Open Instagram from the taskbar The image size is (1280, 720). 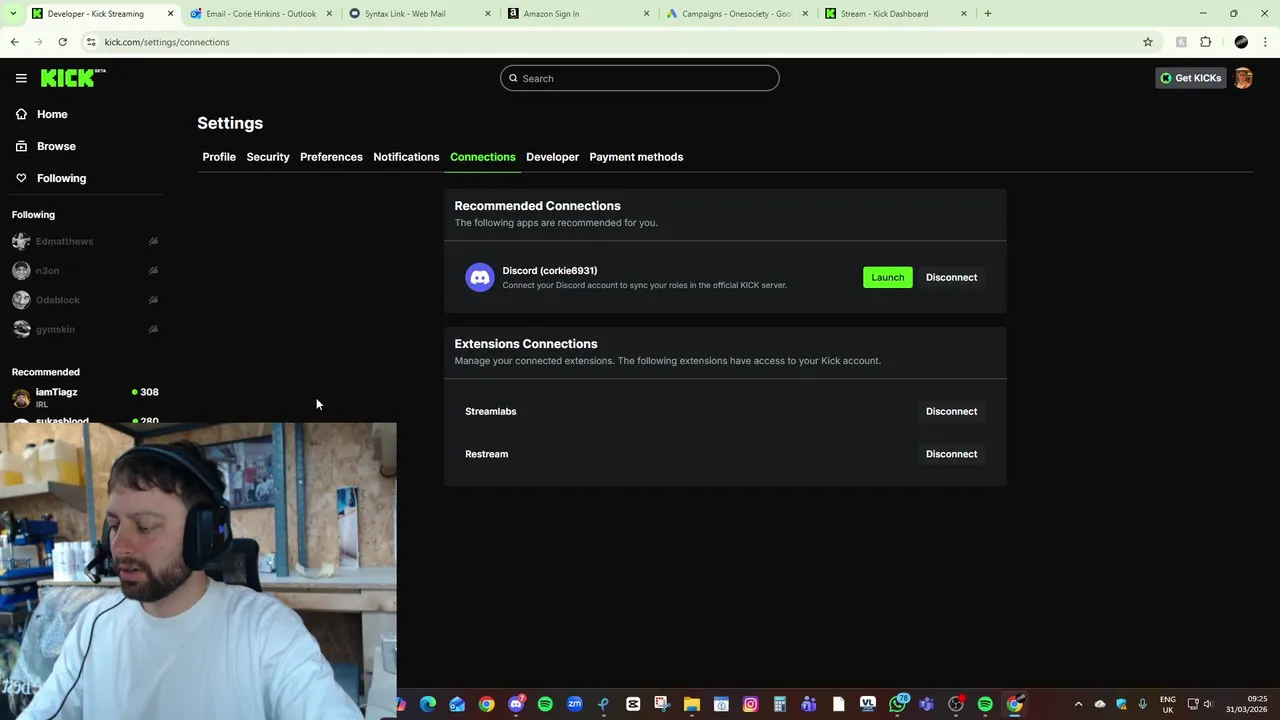[750, 704]
